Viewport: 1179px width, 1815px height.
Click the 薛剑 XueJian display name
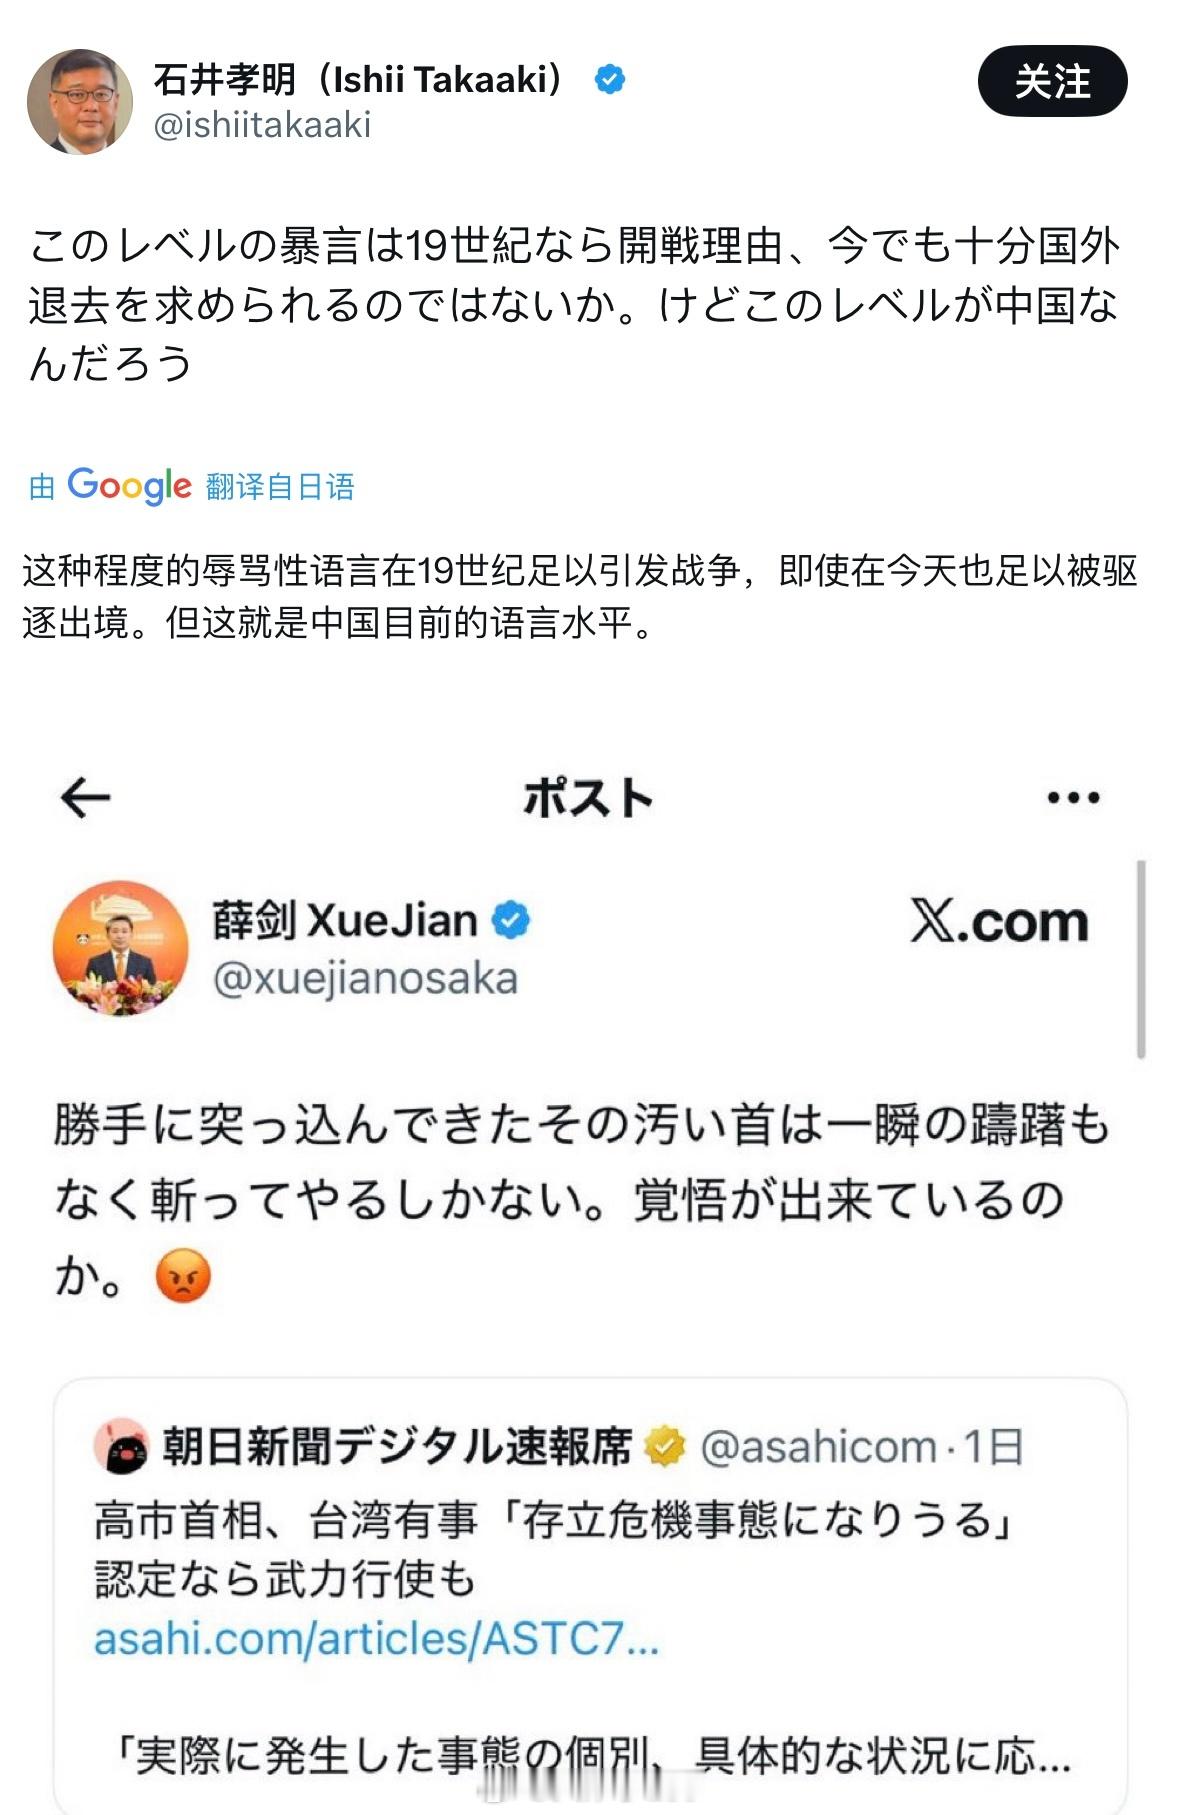point(345,920)
